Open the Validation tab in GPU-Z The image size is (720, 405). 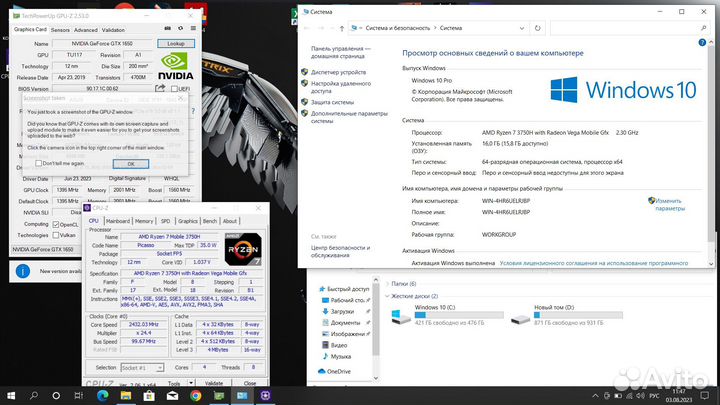point(113,30)
